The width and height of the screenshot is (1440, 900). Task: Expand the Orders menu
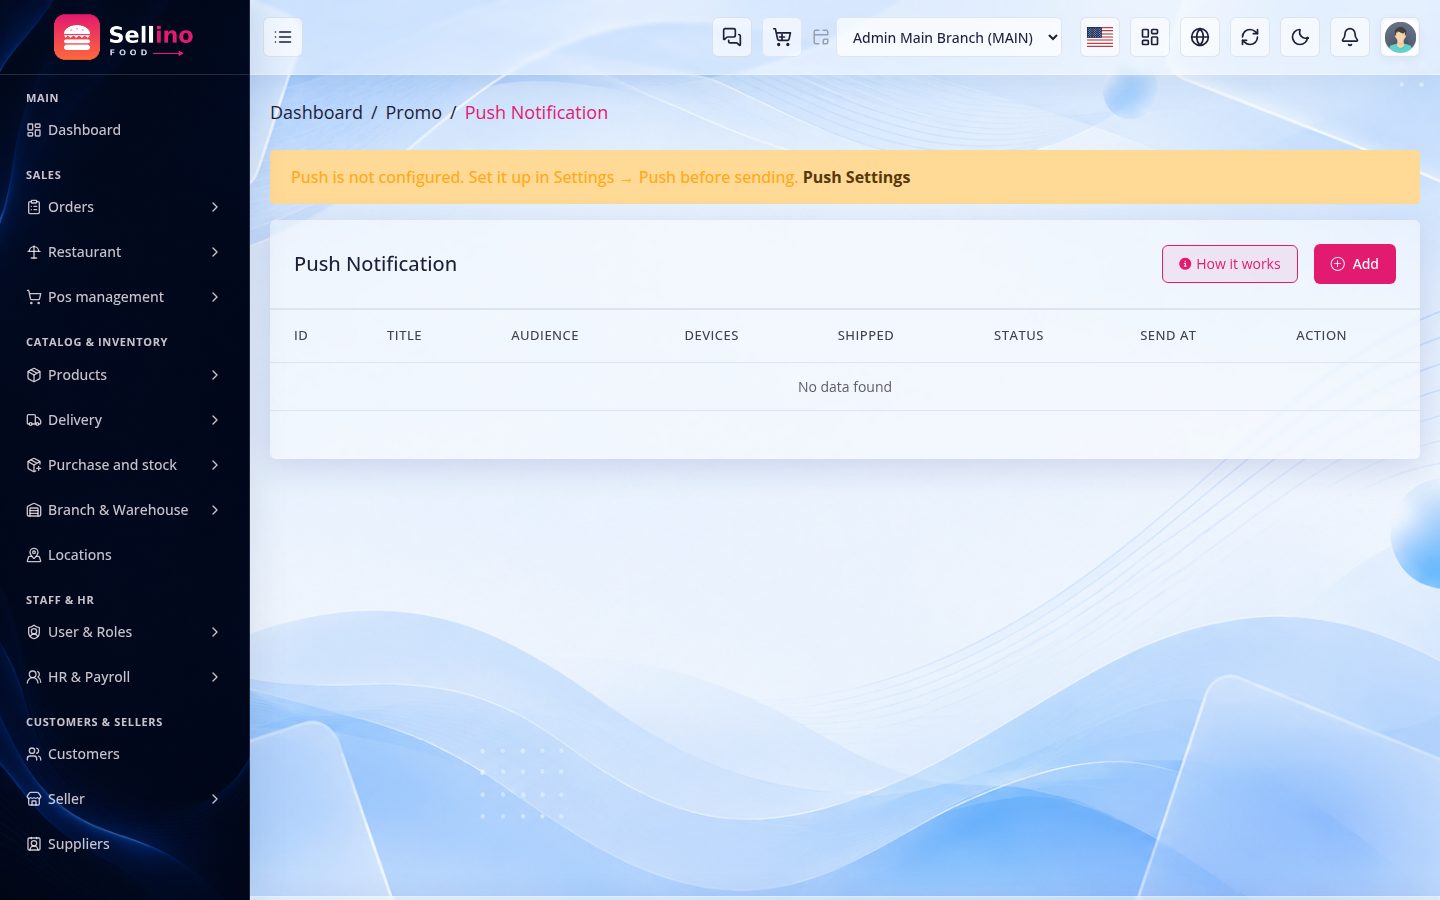[x=124, y=207]
